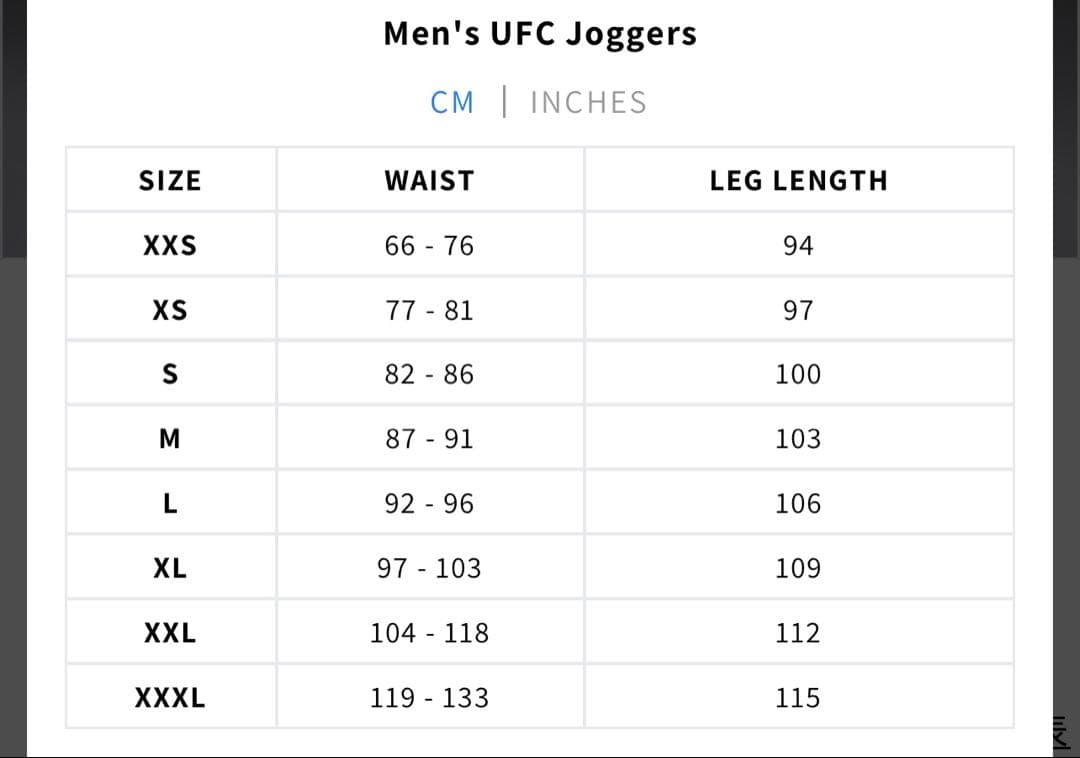
Task: Select the SIZE column header
Action: pos(170,181)
